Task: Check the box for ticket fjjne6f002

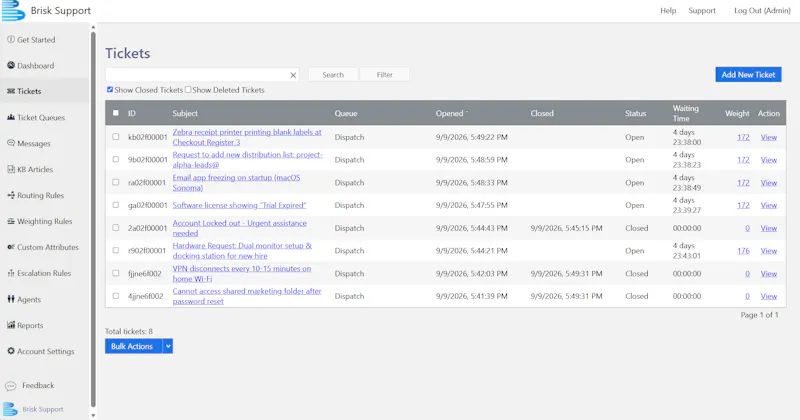Action: click(116, 273)
